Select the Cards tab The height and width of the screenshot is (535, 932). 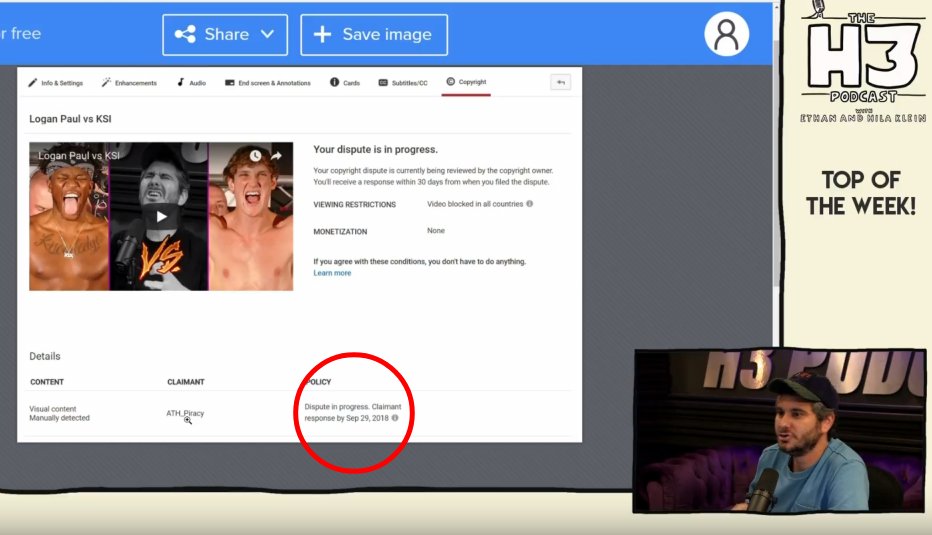pyautogui.click(x=345, y=83)
